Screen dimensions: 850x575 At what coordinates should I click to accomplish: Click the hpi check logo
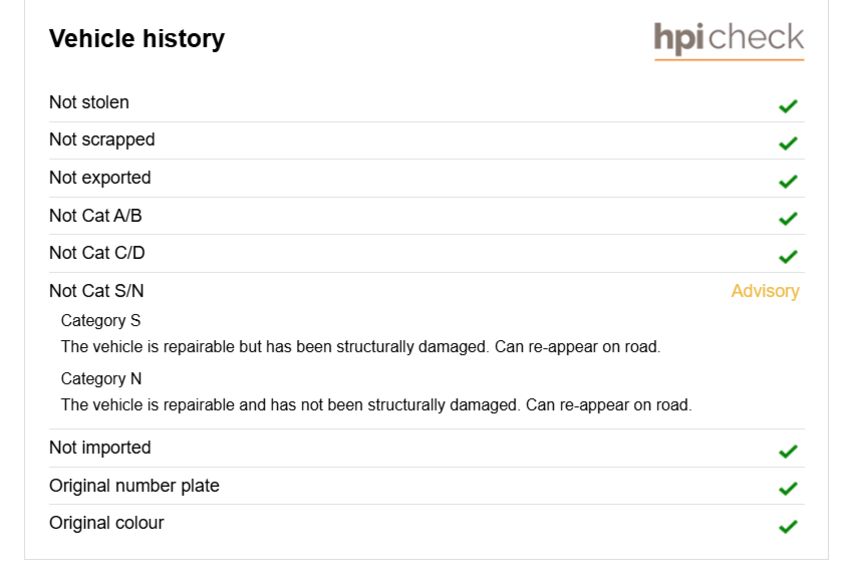tap(729, 41)
